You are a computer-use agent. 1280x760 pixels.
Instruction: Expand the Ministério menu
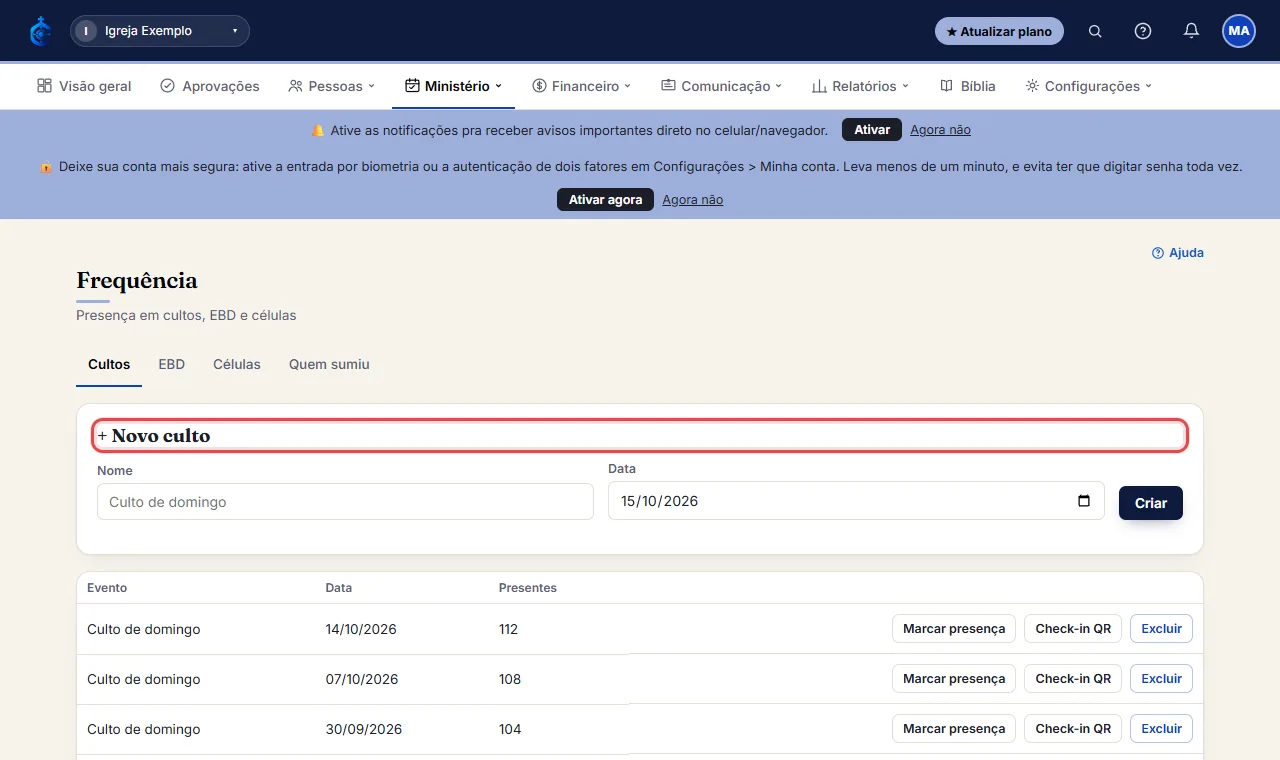tap(453, 86)
